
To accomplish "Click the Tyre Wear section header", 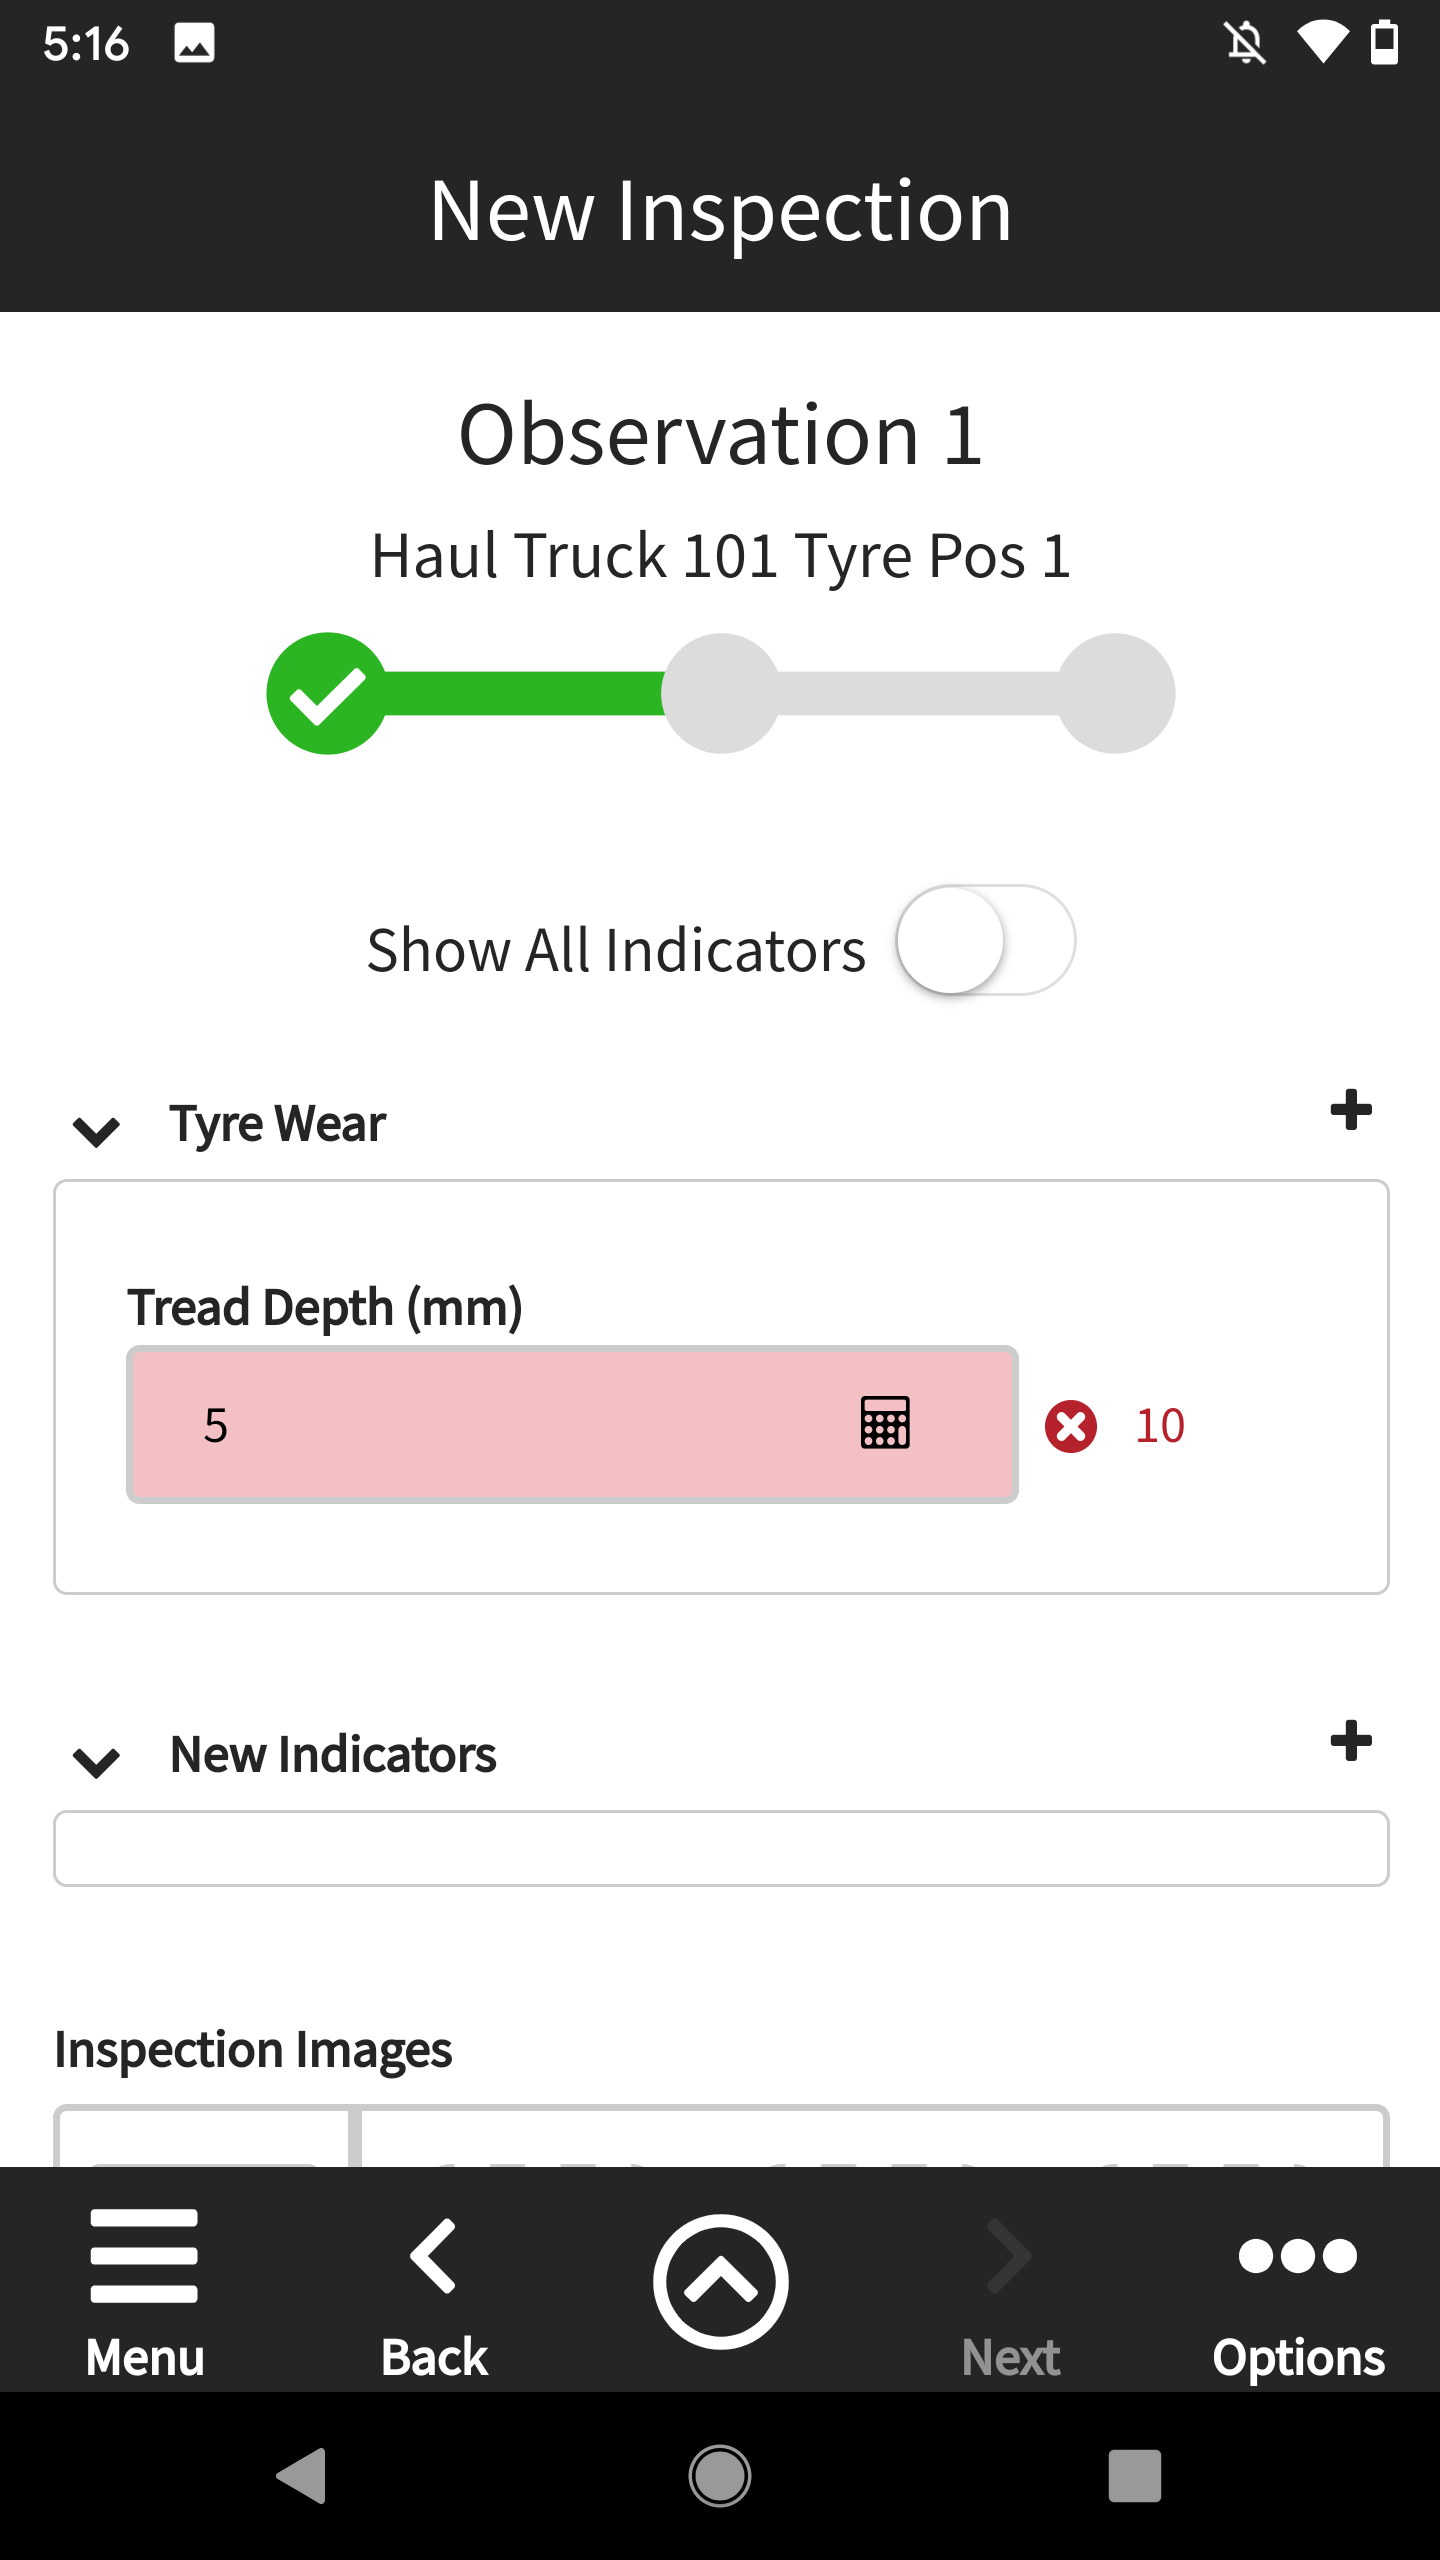I will click(277, 1123).
